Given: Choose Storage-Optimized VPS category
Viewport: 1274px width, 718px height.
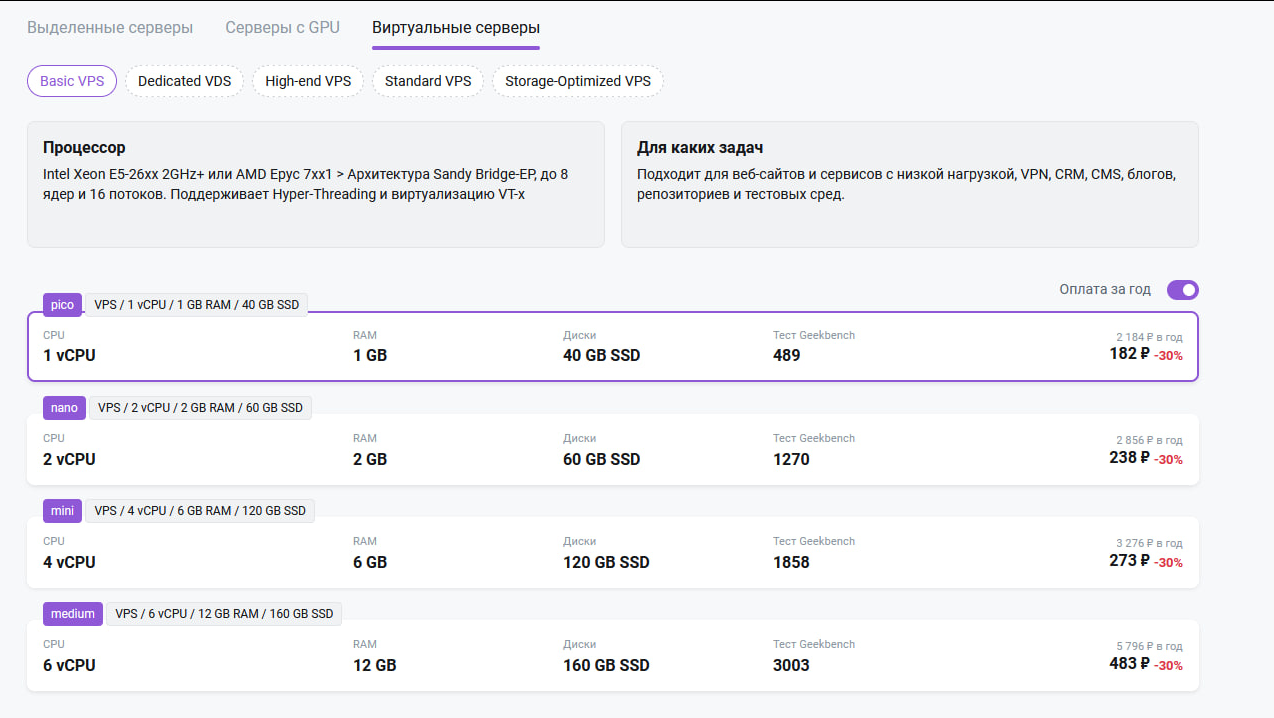Looking at the screenshot, I should coord(578,81).
